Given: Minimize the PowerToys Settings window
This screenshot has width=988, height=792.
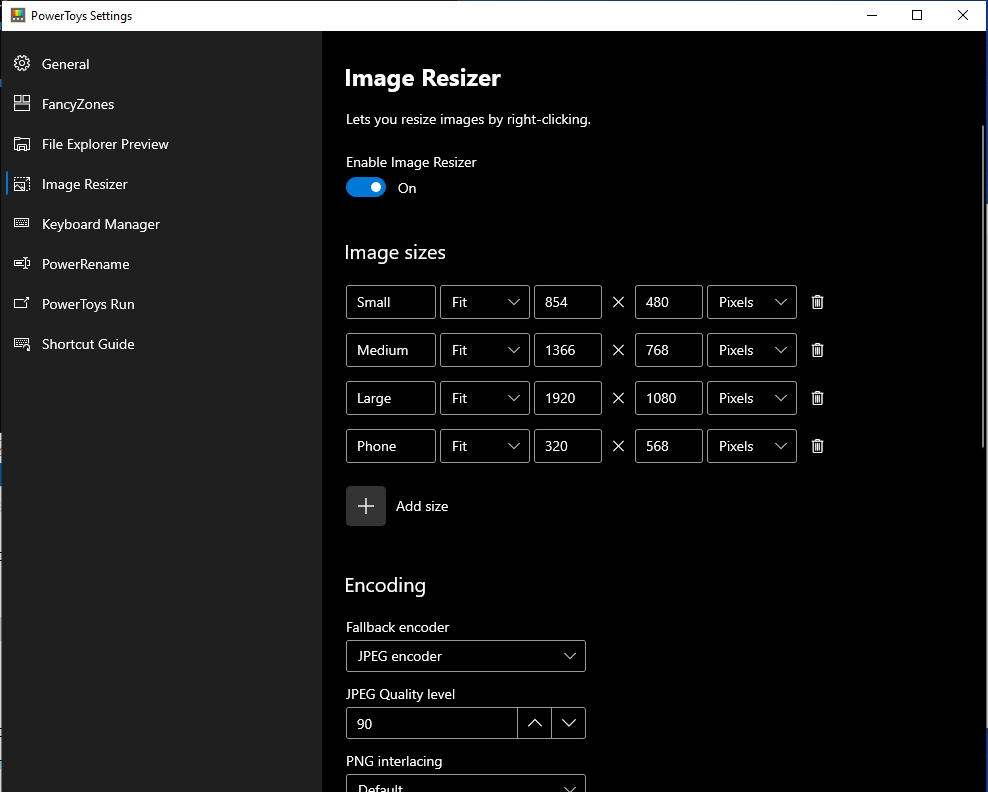Looking at the screenshot, I should point(872,15).
